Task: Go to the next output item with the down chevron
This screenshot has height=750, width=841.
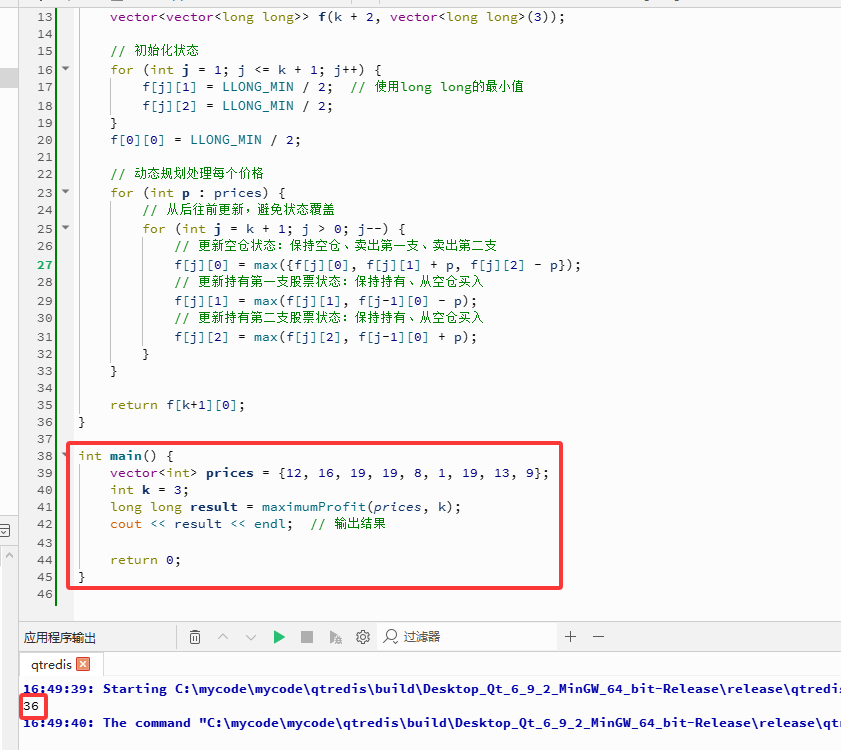Action: click(x=250, y=637)
